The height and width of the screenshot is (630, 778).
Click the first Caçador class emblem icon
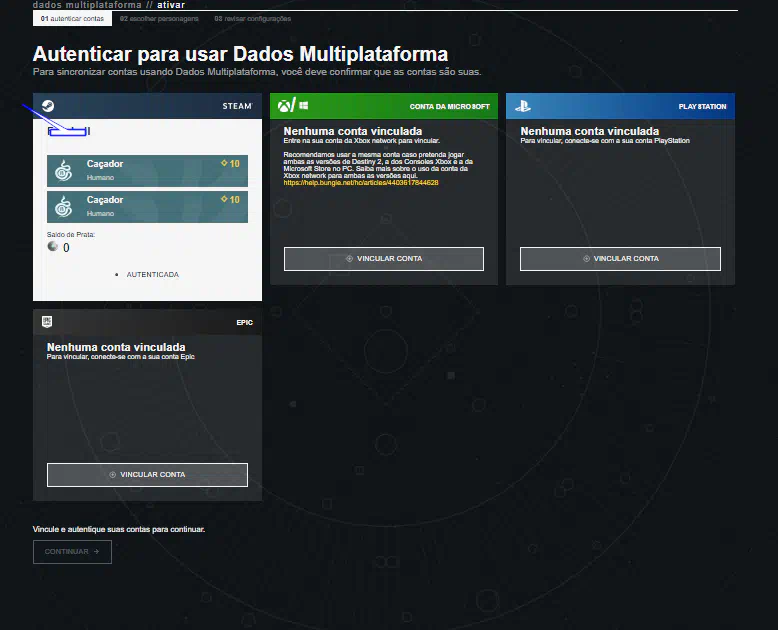click(x=63, y=170)
